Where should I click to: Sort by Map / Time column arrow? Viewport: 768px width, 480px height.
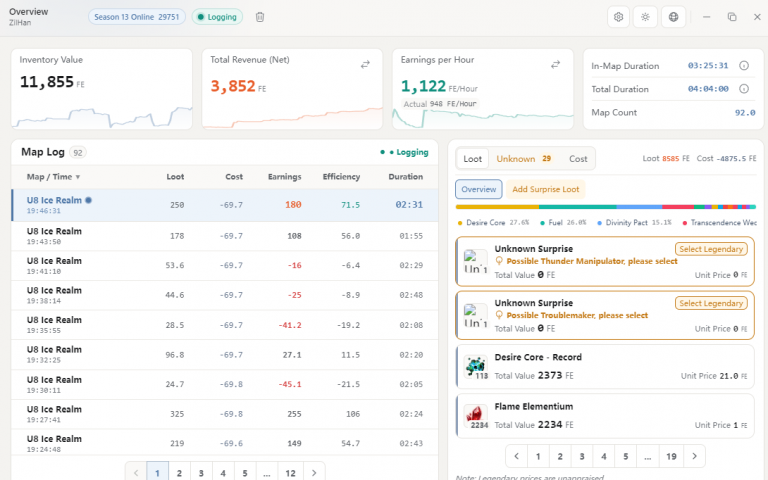(78, 177)
